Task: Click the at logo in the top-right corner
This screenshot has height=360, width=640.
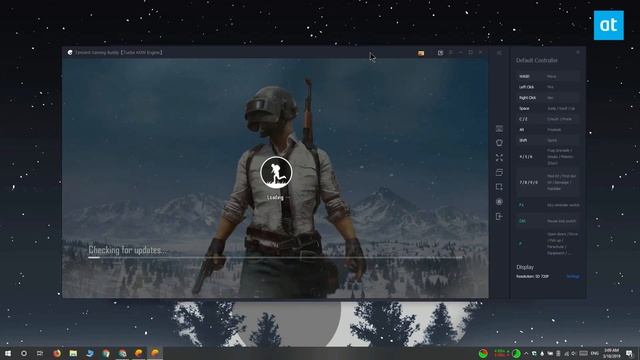Action: click(609, 25)
